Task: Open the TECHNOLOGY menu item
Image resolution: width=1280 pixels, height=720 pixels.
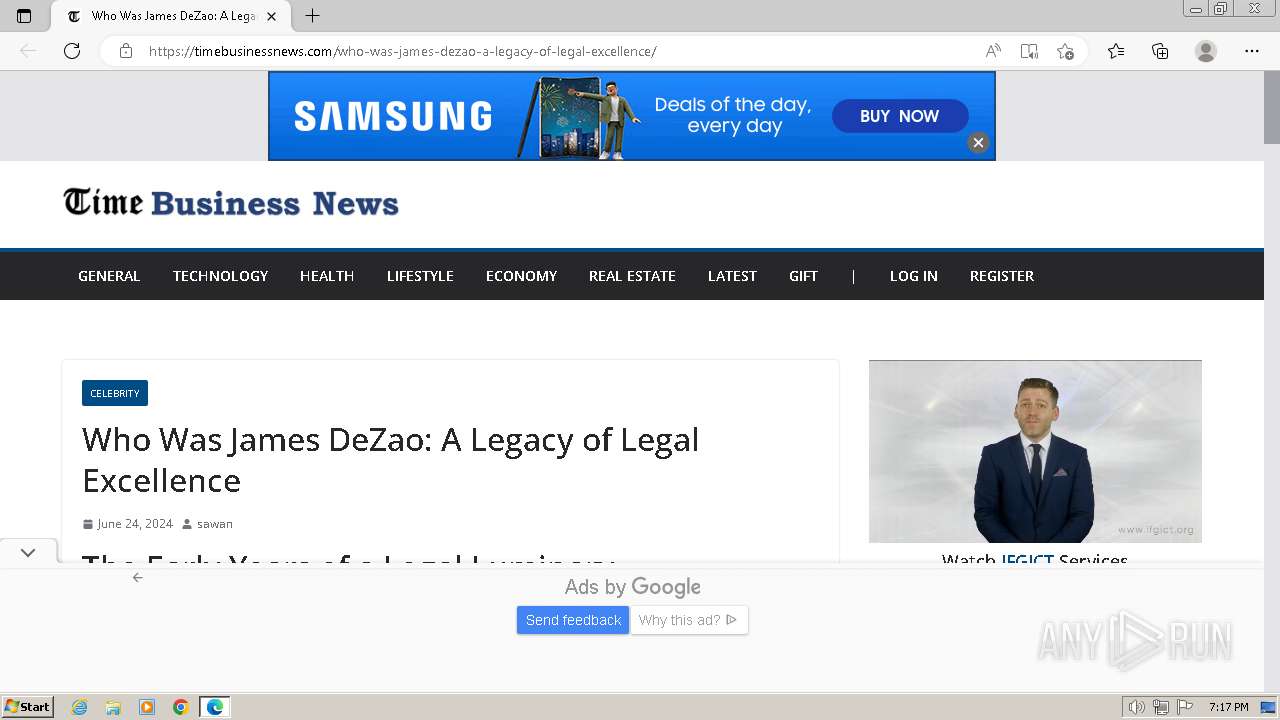Action: [x=220, y=276]
